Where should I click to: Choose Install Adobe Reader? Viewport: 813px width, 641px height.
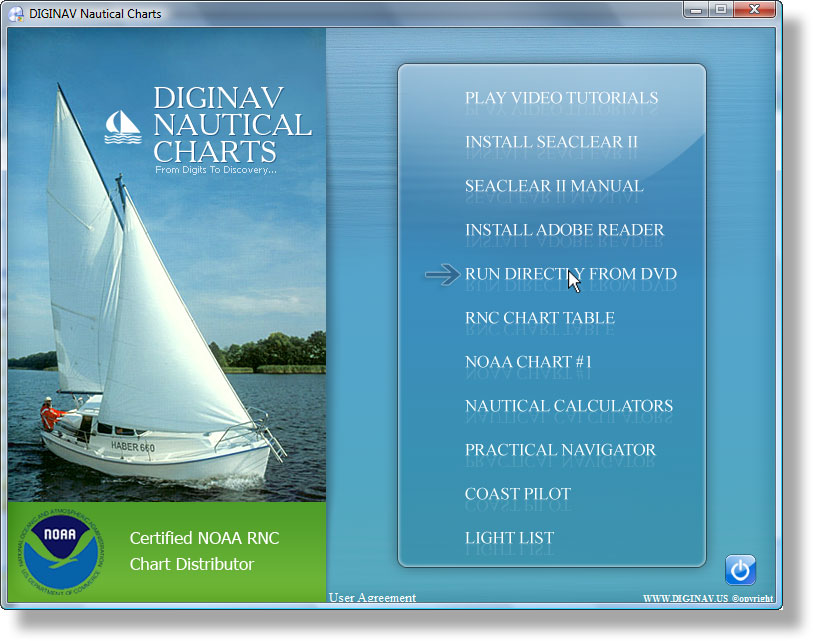(564, 230)
